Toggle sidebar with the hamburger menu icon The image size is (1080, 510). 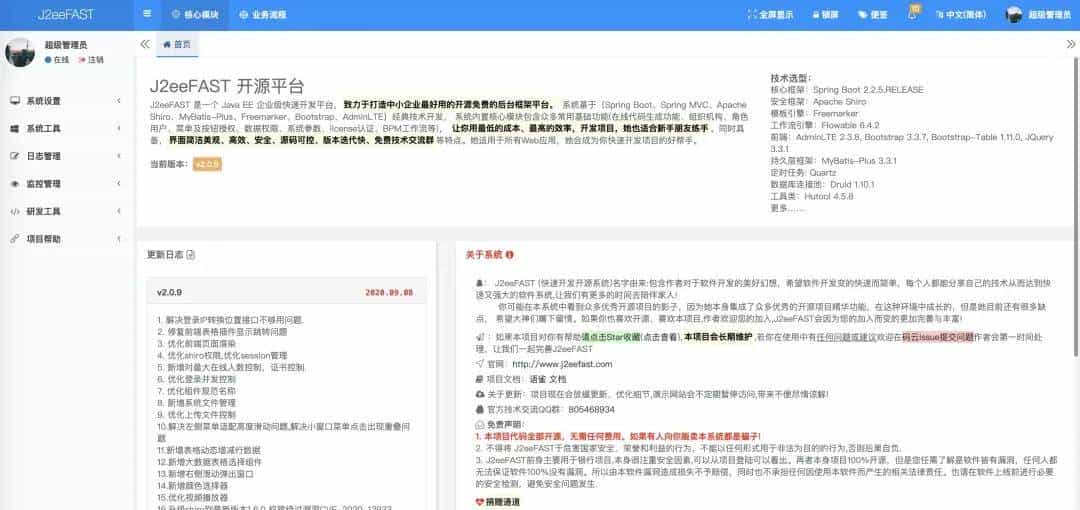point(147,14)
